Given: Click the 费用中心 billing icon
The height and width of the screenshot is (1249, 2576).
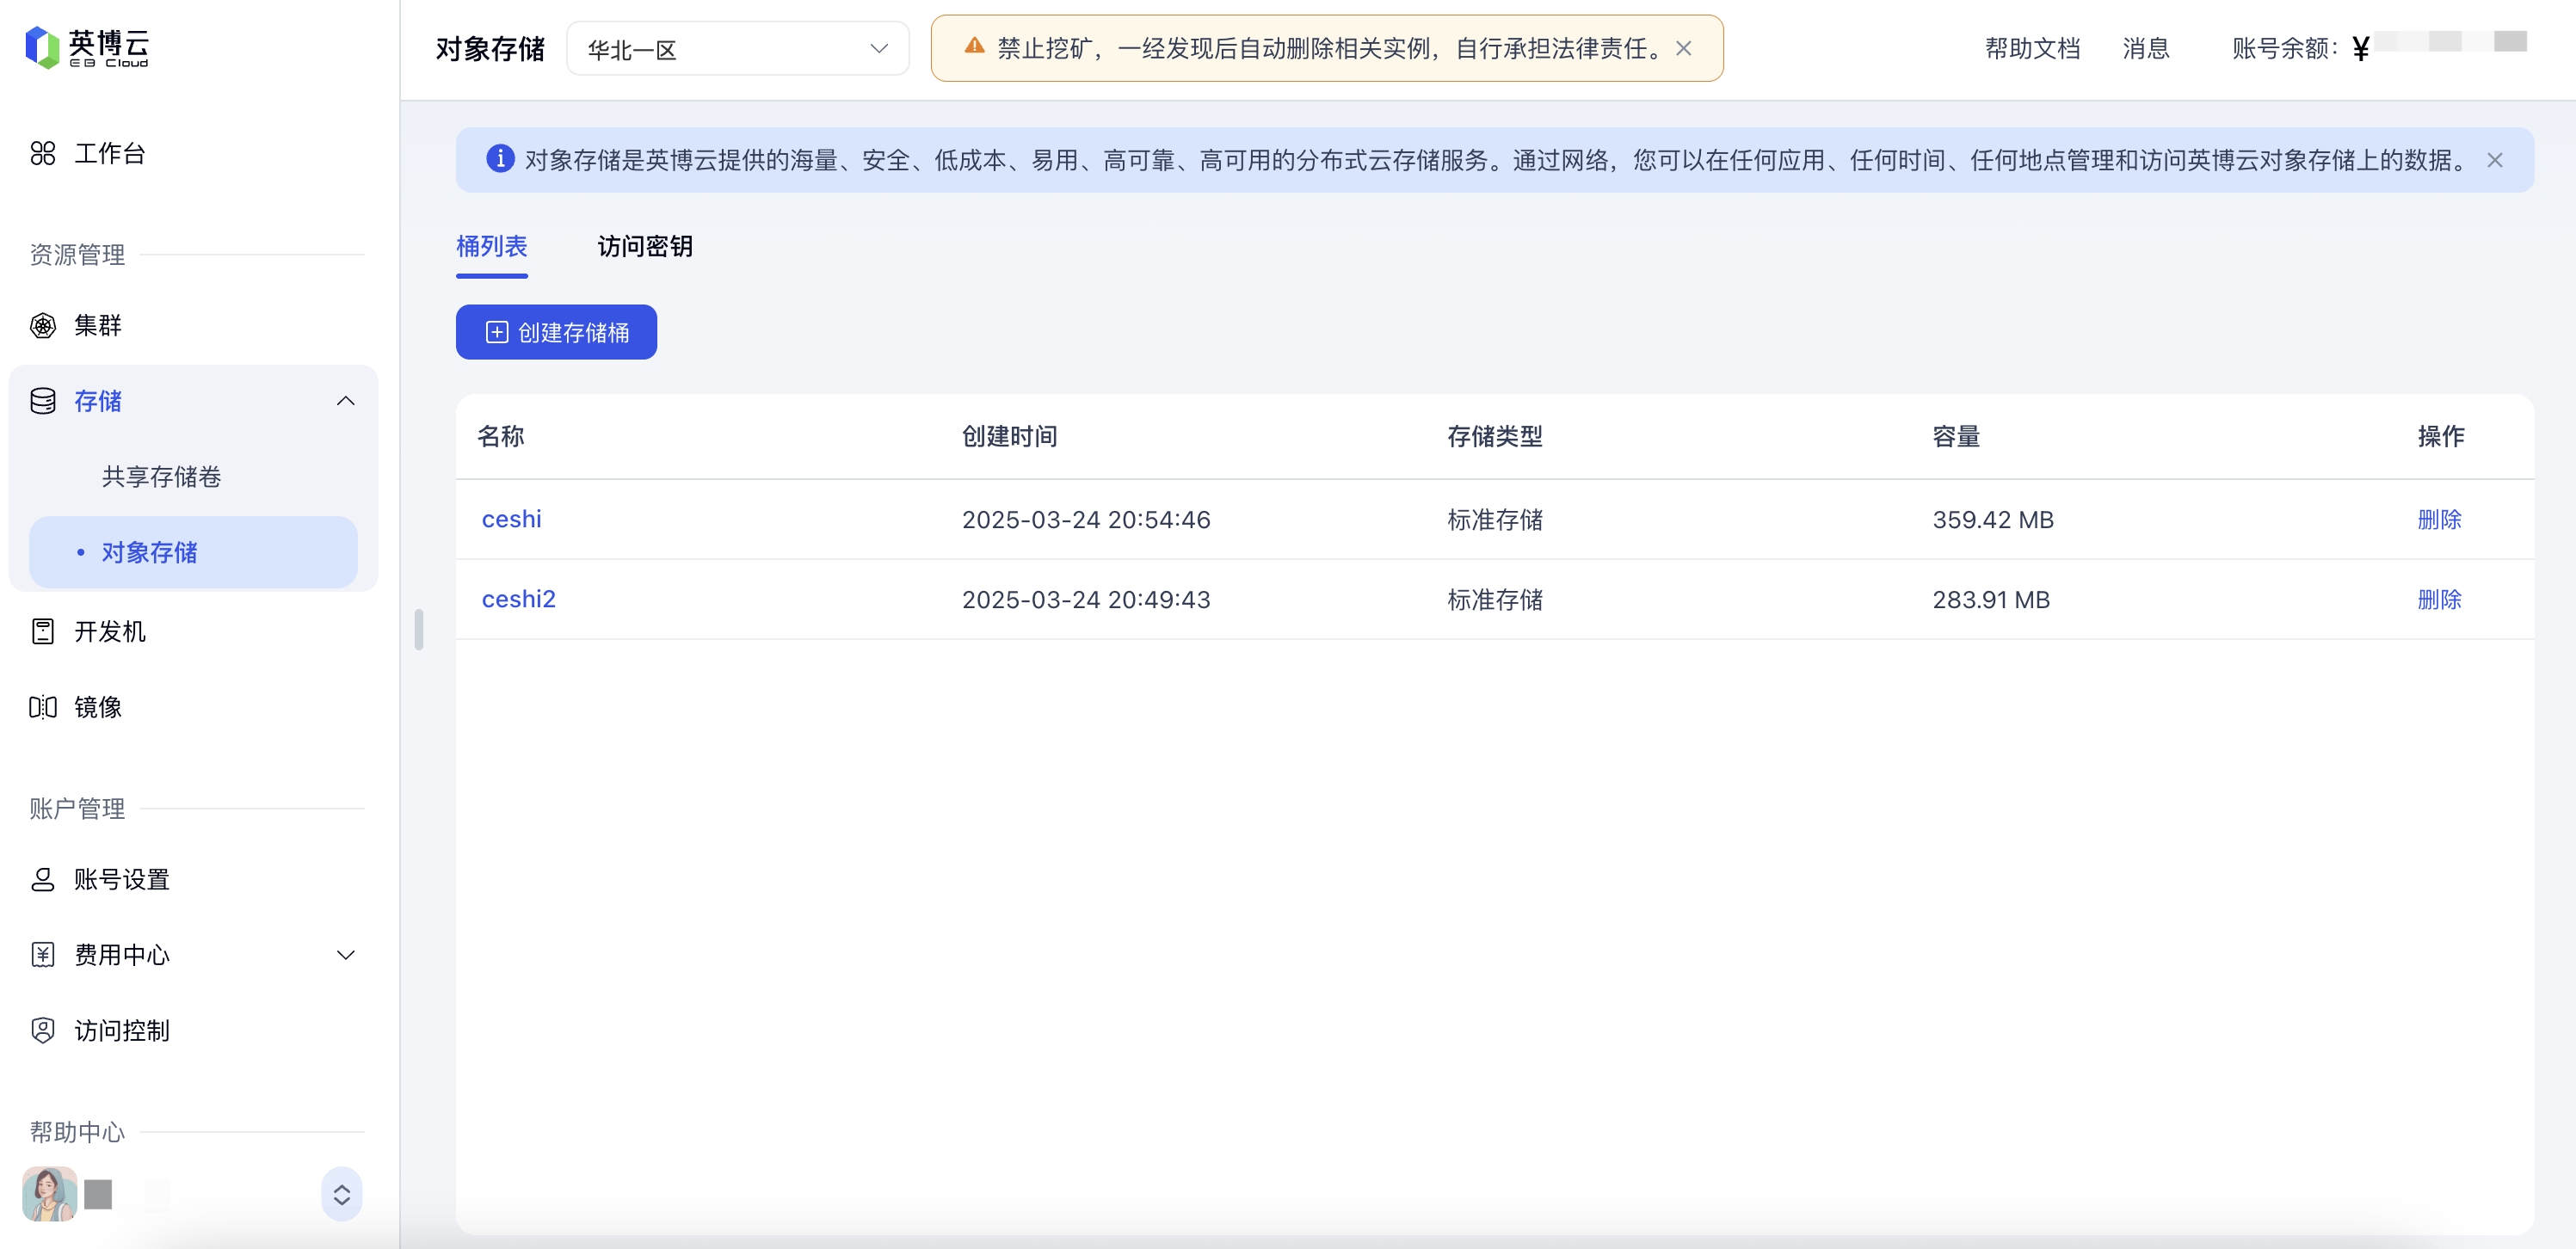Looking at the screenshot, I should coord(43,955).
